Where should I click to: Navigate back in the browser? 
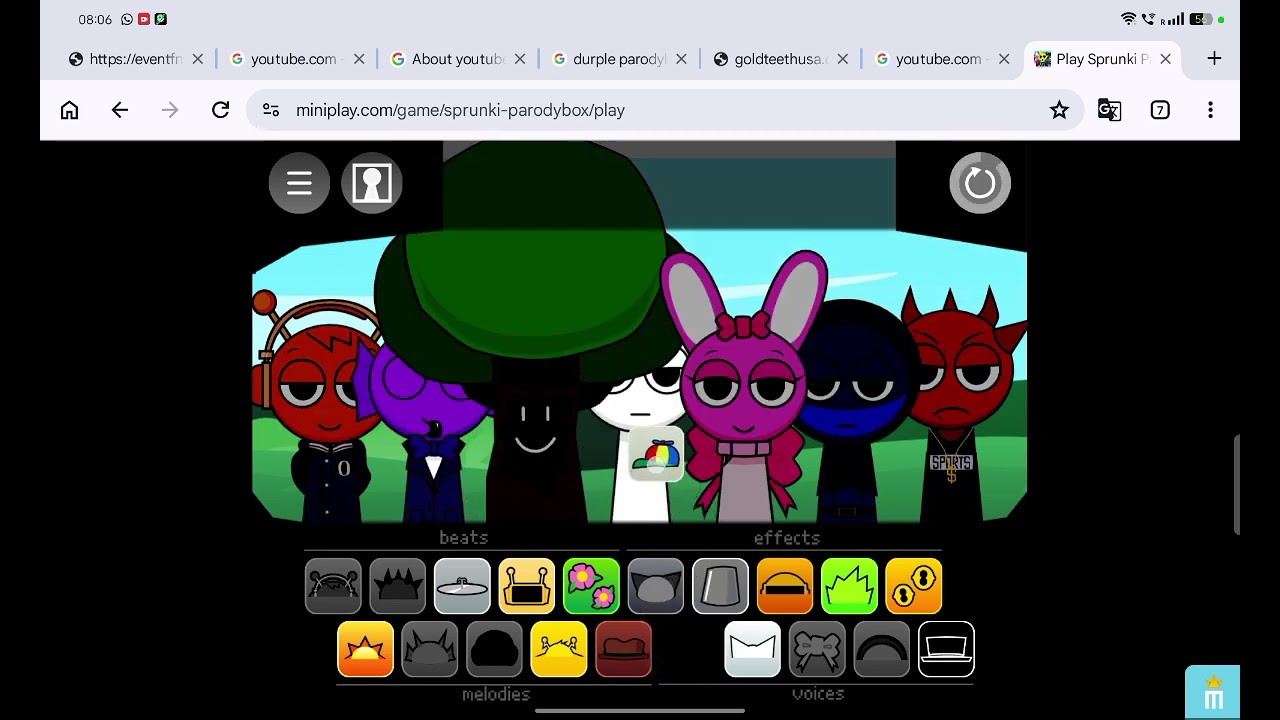[x=120, y=110]
